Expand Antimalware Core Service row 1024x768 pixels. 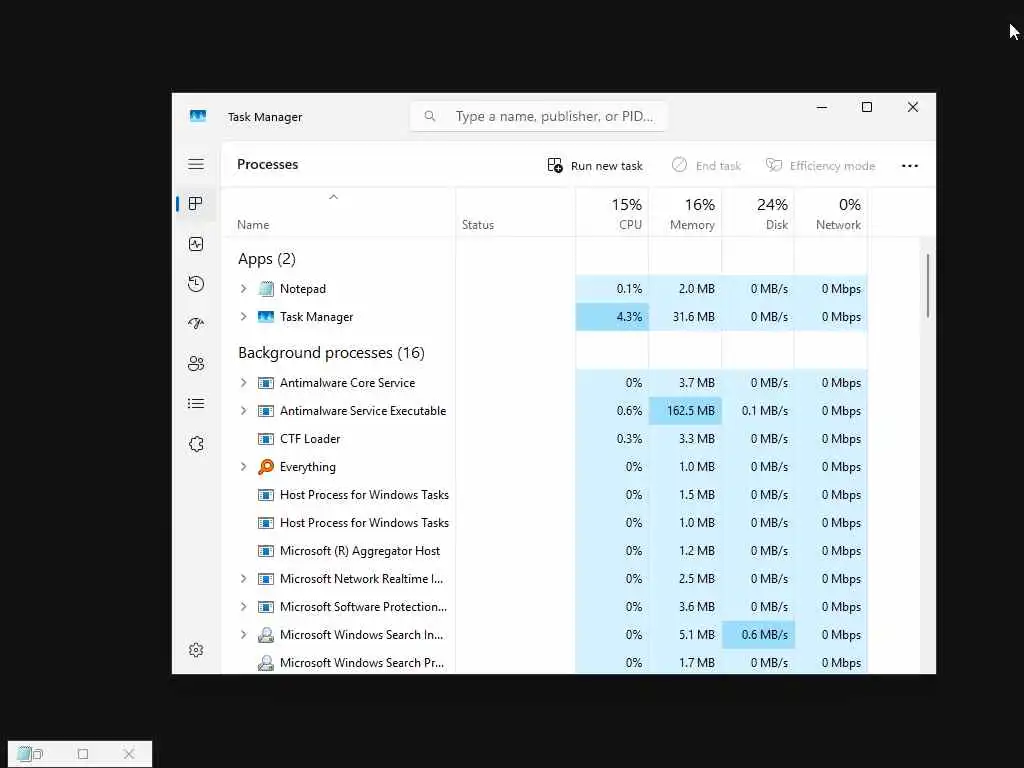click(x=244, y=383)
